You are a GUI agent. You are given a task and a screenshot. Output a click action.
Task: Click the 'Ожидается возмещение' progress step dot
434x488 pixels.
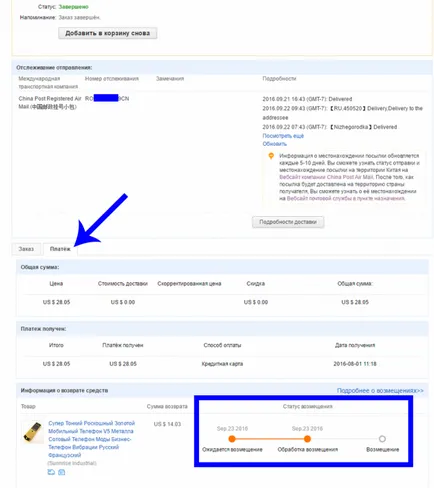coord(232,439)
